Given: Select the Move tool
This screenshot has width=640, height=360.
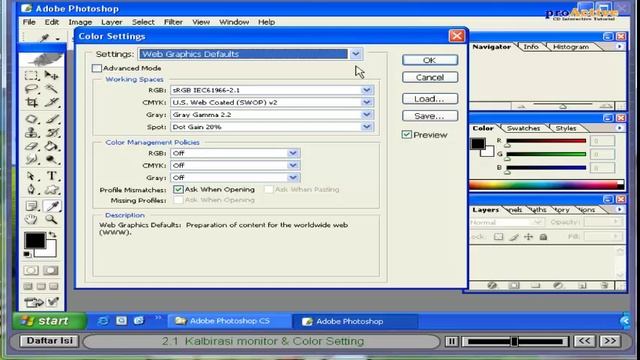Looking at the screenshot, I should coord(51,76).
